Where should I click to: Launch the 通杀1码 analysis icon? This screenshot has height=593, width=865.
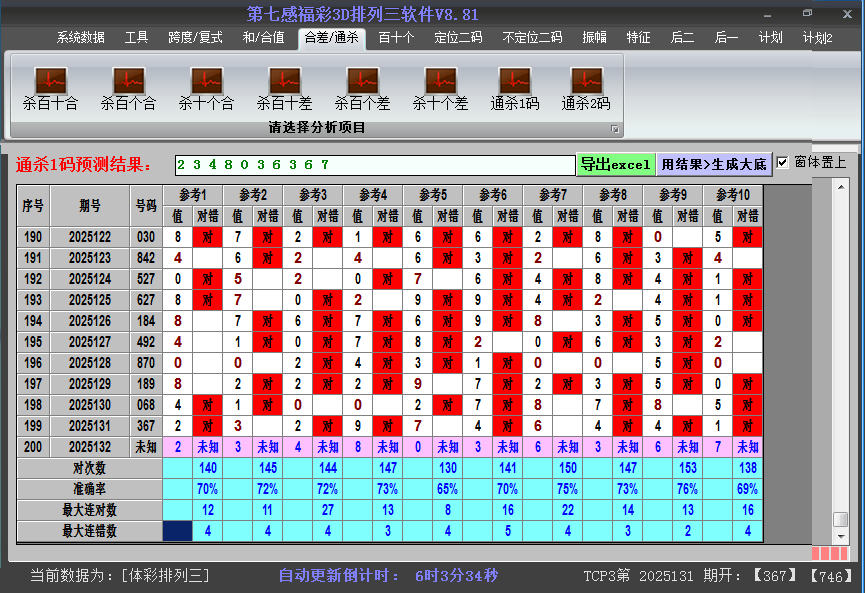coord(515,89)
